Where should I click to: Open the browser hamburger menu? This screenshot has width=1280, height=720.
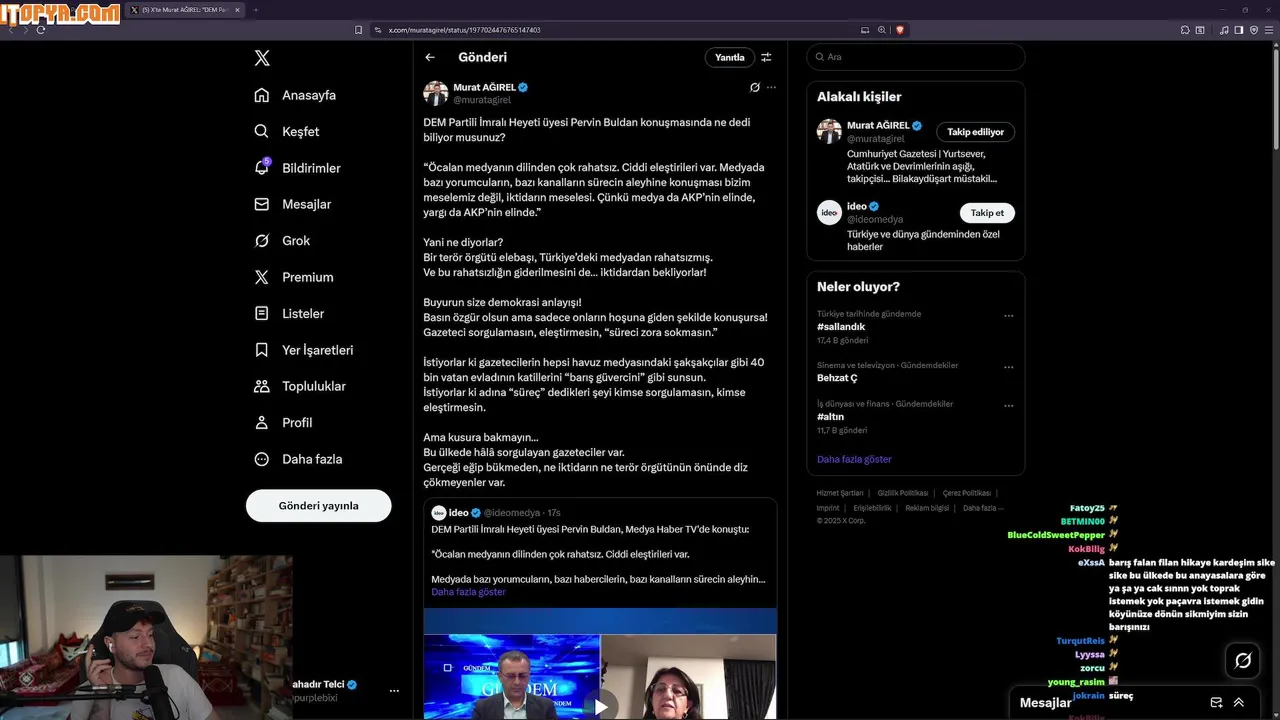[1270, 30]
